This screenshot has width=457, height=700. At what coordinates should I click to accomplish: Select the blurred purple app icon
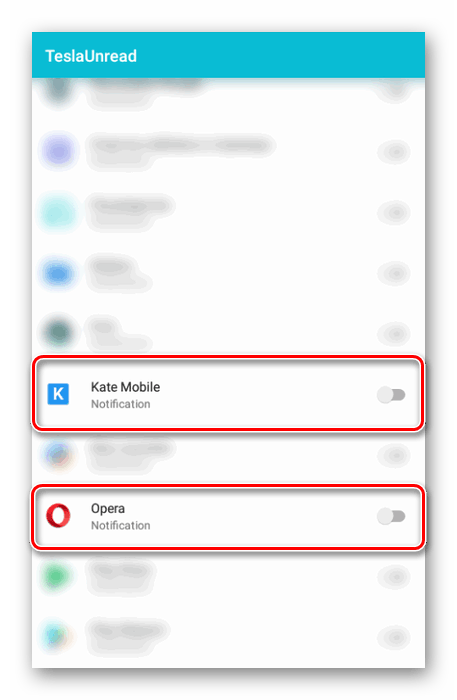(x=58, y=151)
